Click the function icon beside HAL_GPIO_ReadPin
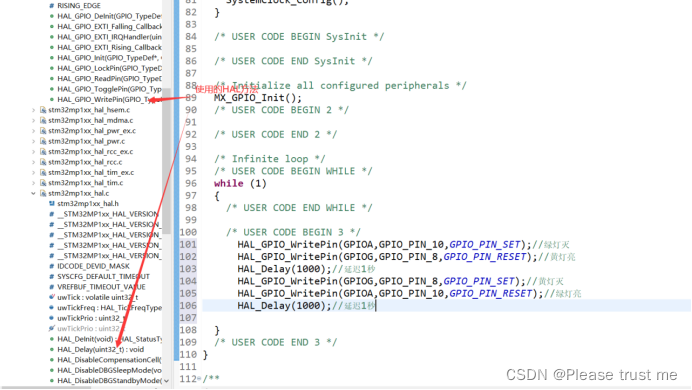692x390 pixels. pos(52,79)
